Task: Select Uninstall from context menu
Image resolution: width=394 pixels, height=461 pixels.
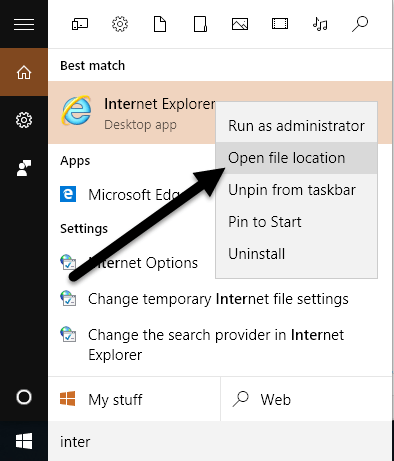Action: pyautogui.click(x=296, y=254)
